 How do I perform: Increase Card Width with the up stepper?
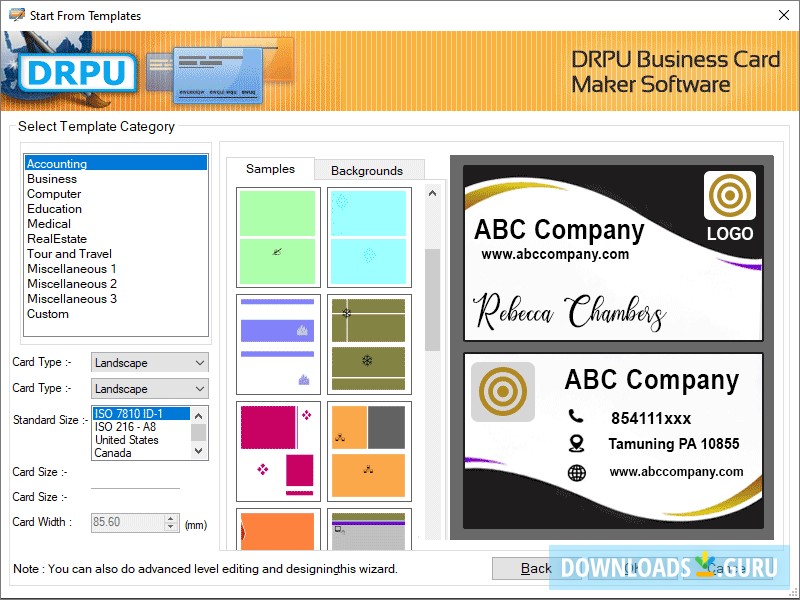click(x=171, y=518)
